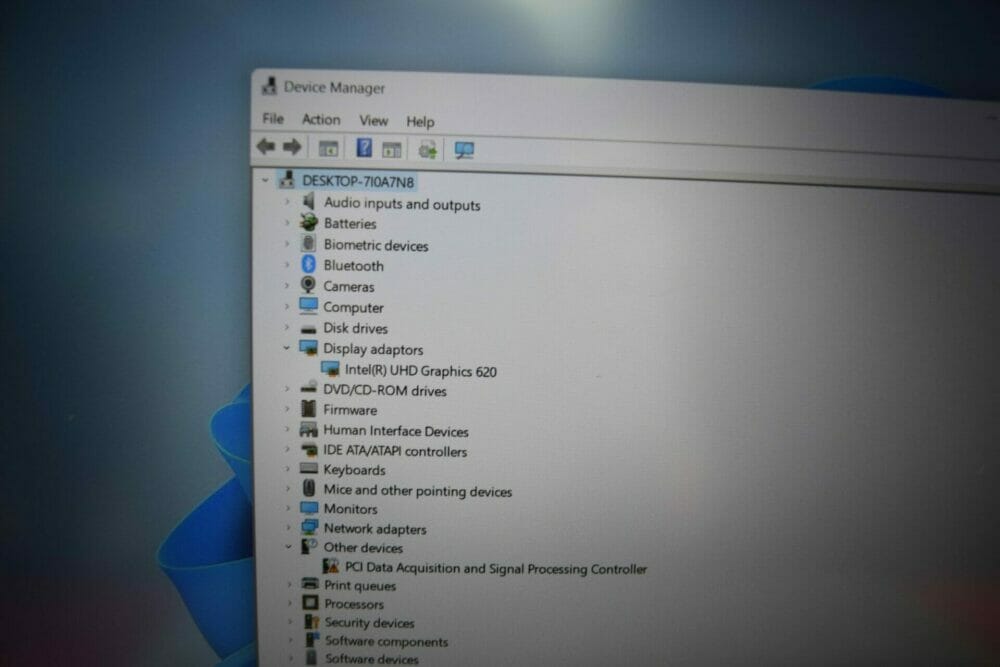The width and height of the screenshot is (1000, 667).
Task: Collapse the Other devices node
Action: [x=288, y=546]
